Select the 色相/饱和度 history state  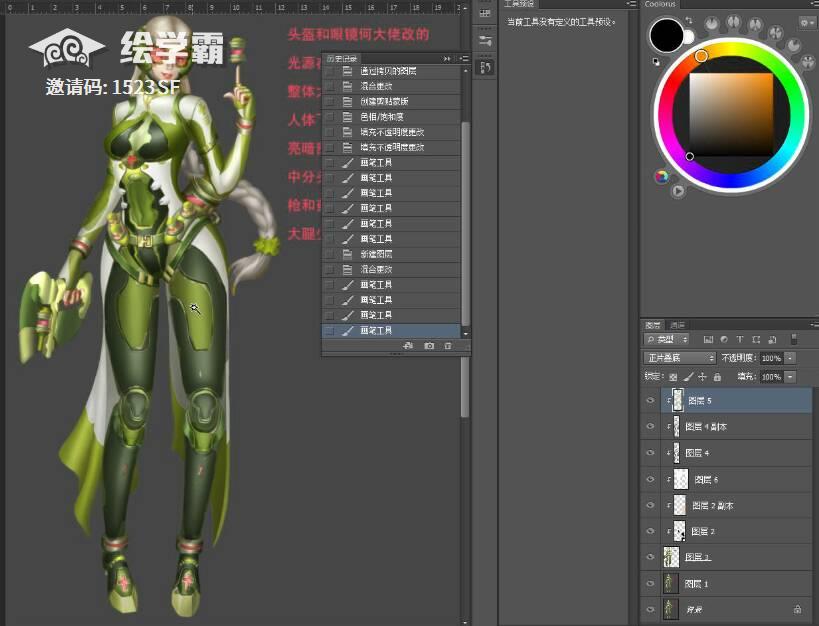point(392,117)
